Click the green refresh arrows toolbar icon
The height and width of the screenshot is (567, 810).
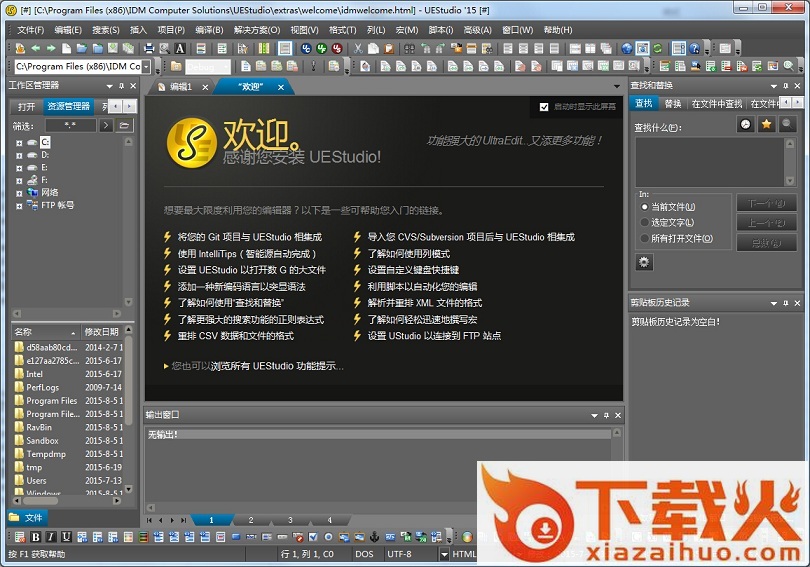(x=658, y=49)
